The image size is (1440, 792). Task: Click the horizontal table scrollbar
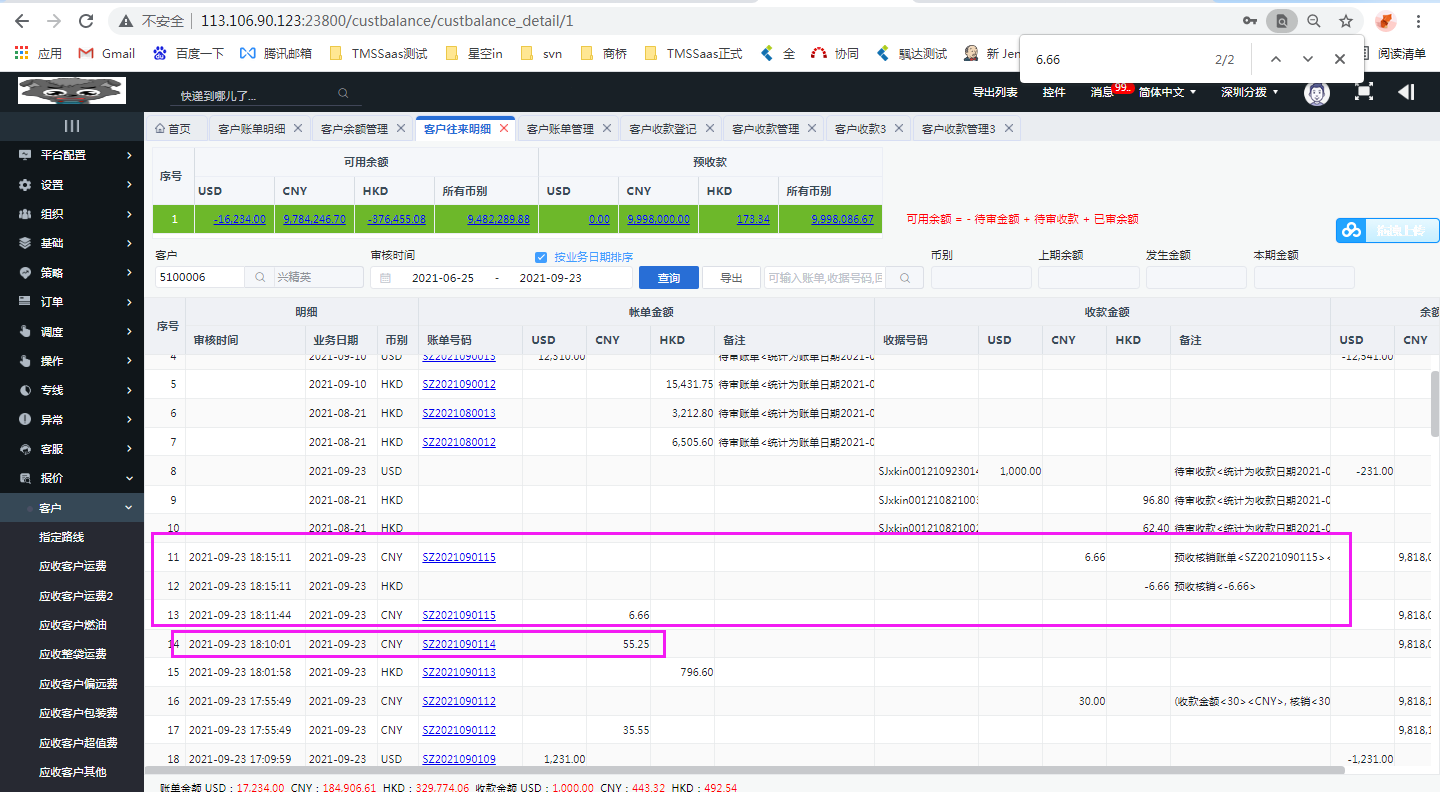(x=744, y=771)
